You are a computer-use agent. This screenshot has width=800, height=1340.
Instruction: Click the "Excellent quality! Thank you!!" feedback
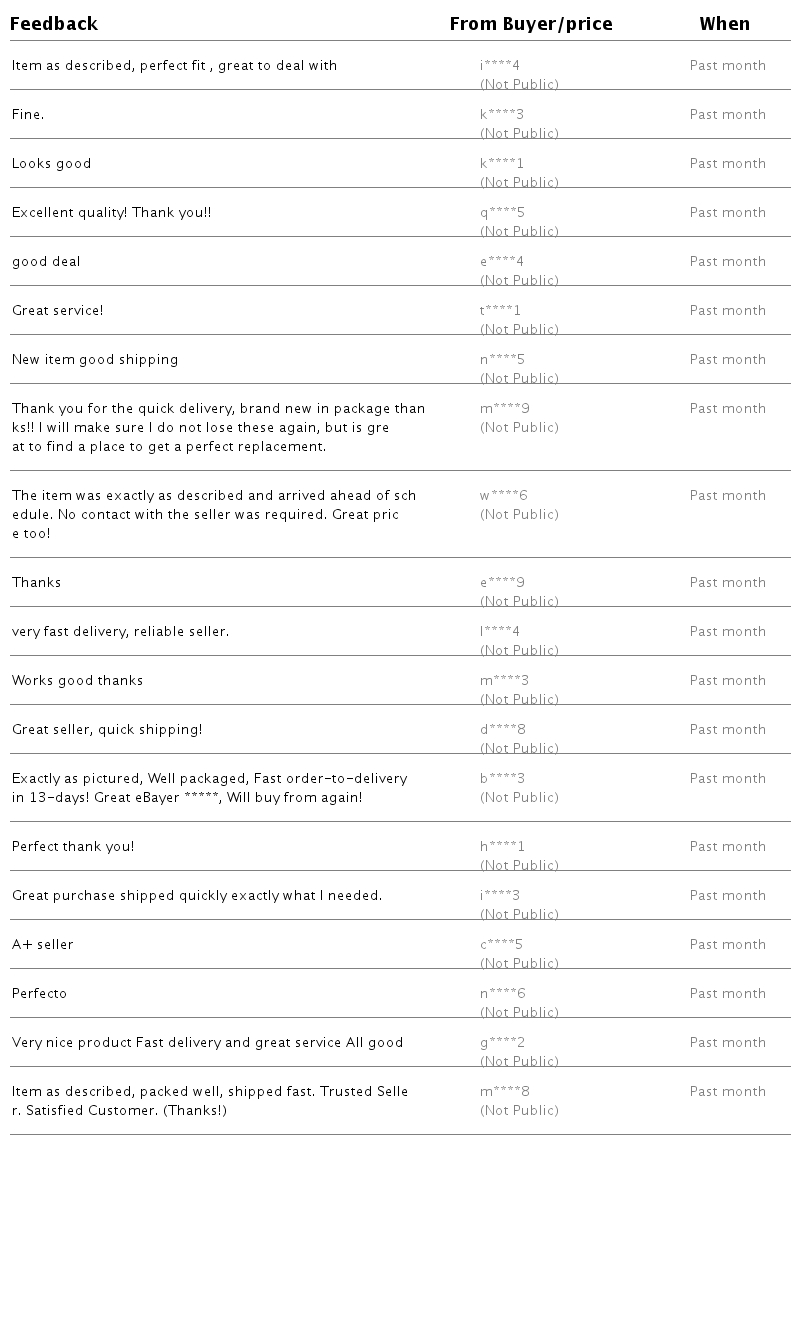[x=111, y=213]
